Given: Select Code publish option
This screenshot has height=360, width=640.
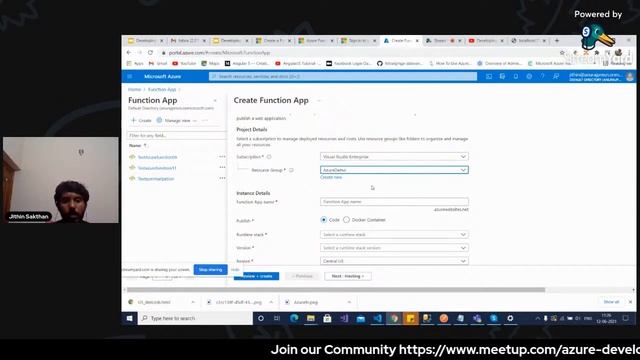Looking at the screenshot, I should [324, 220].
